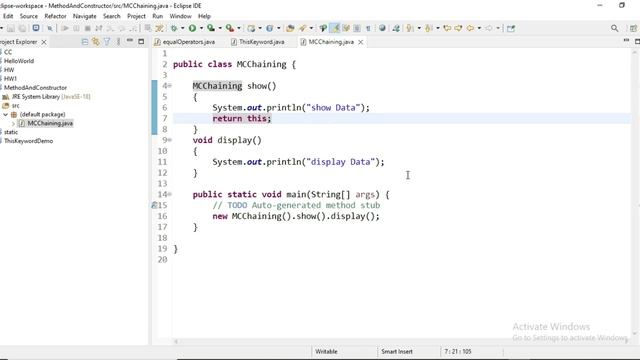Viewport: 640px width, 360px height.
Task: Click the Coverage launch icon
Action: point(211,28)
